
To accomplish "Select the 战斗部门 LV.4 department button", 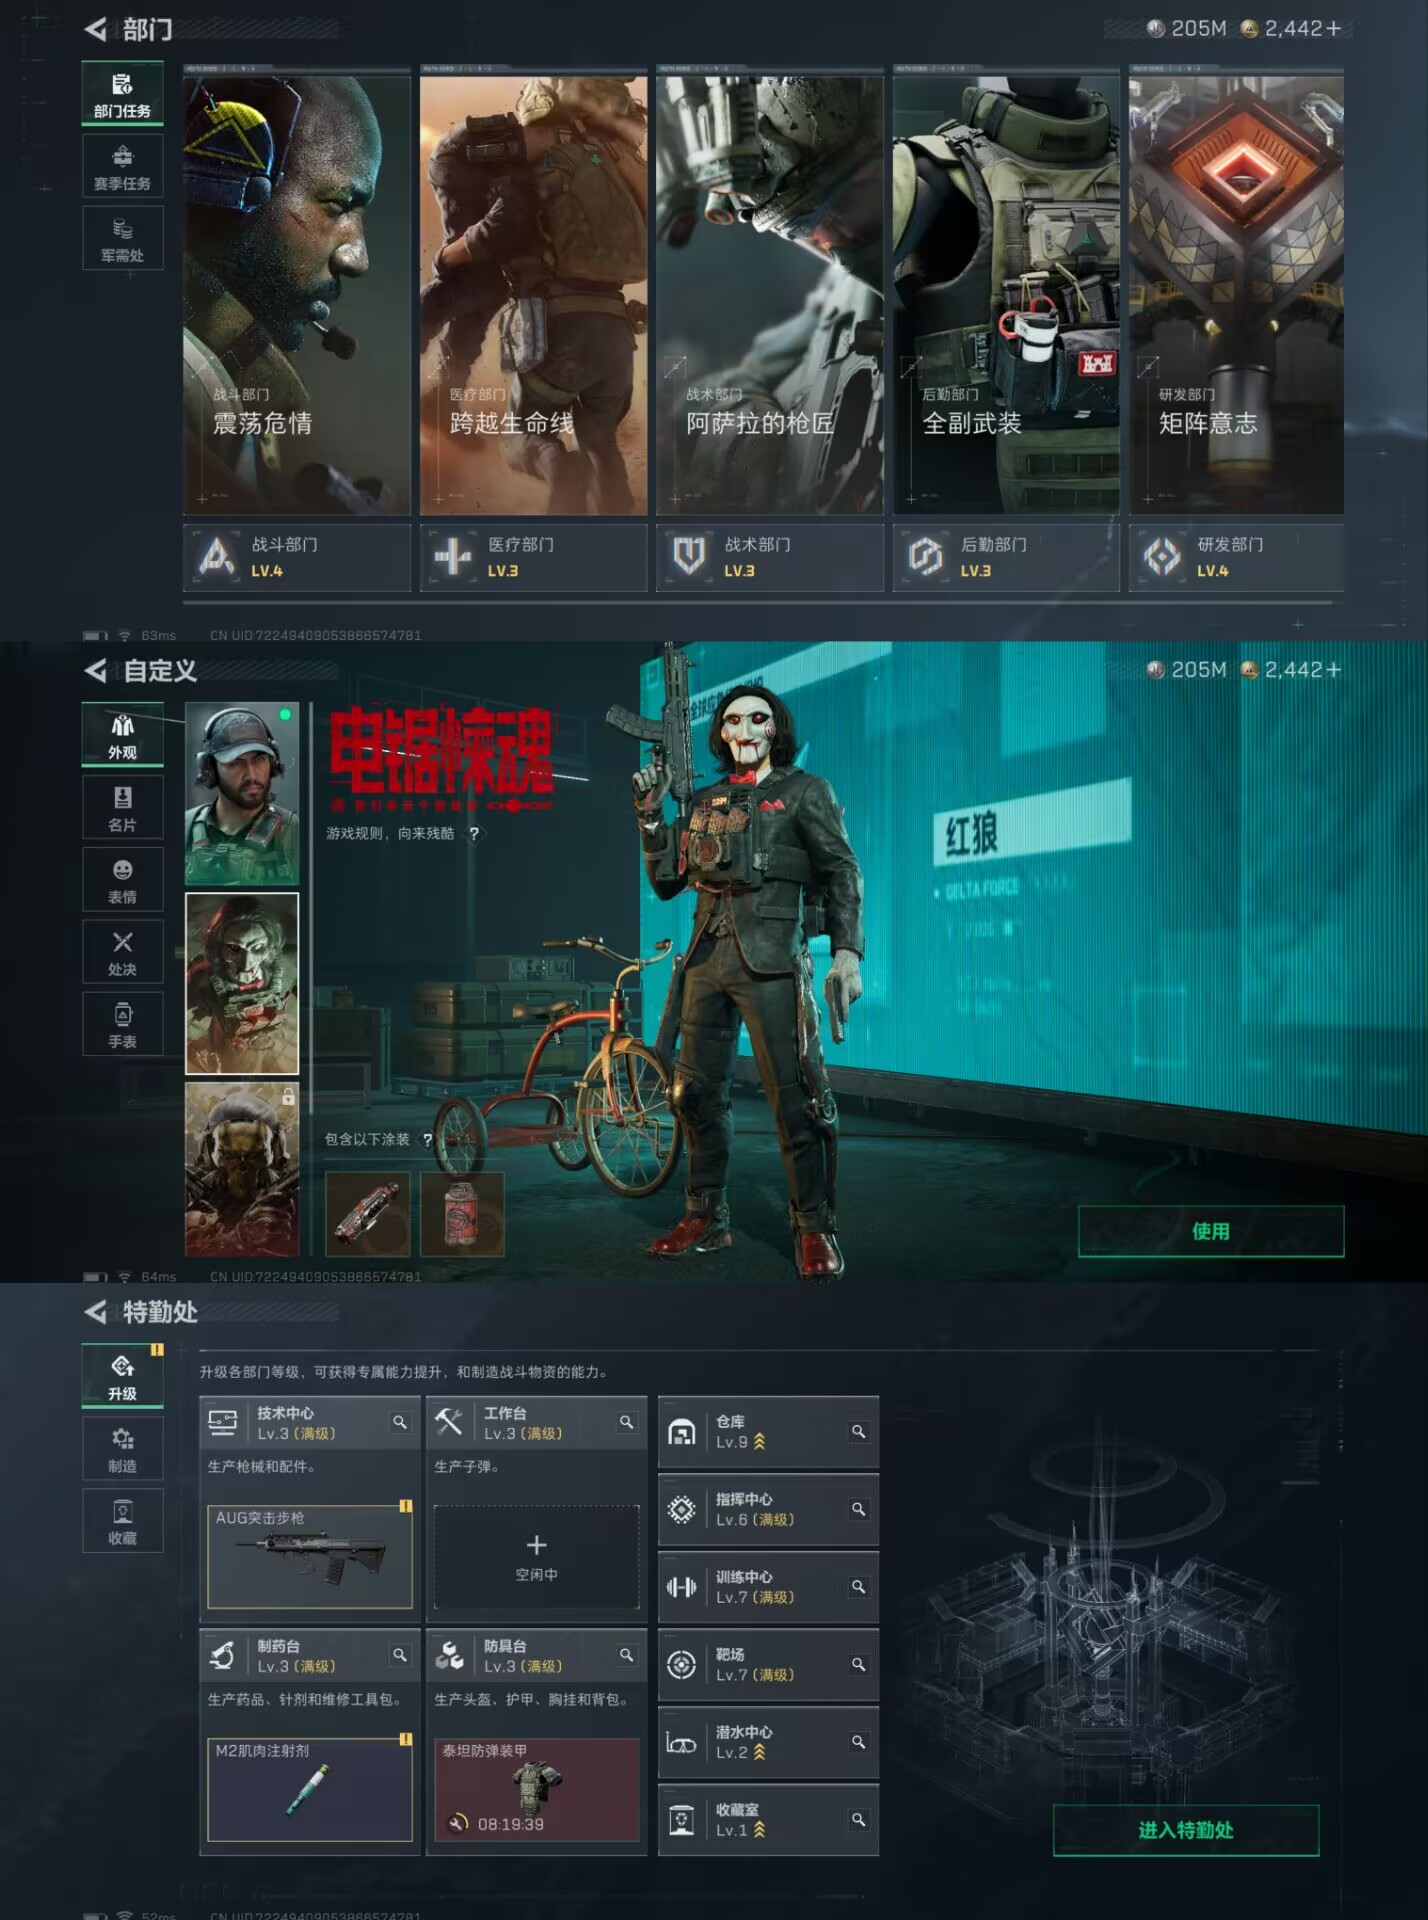I will click(x=296, y=557).
